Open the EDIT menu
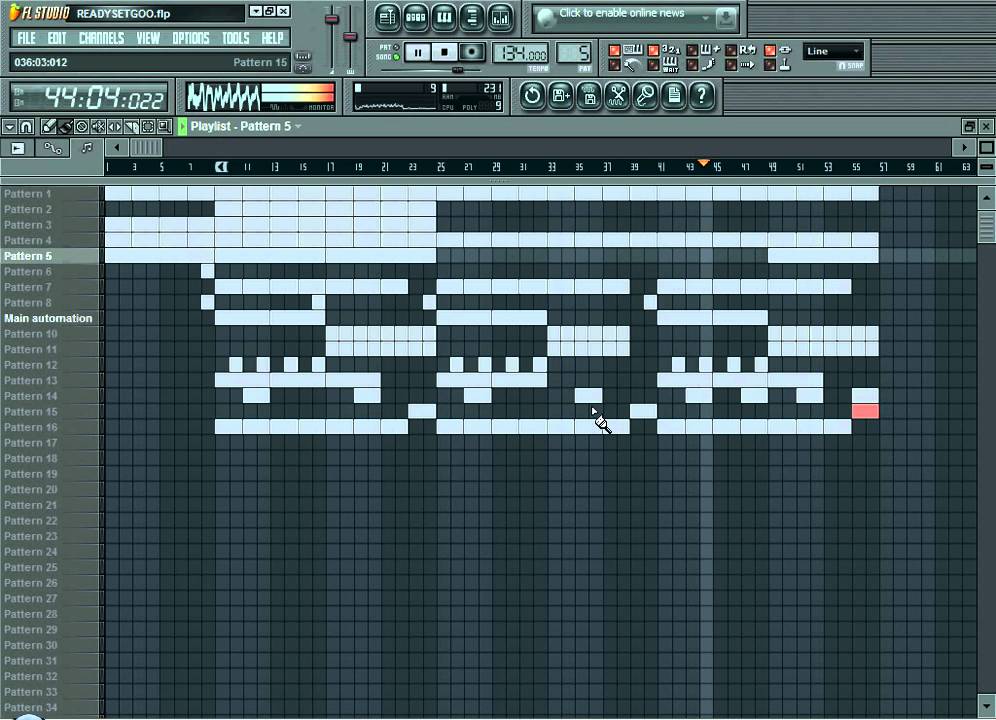 57,38
